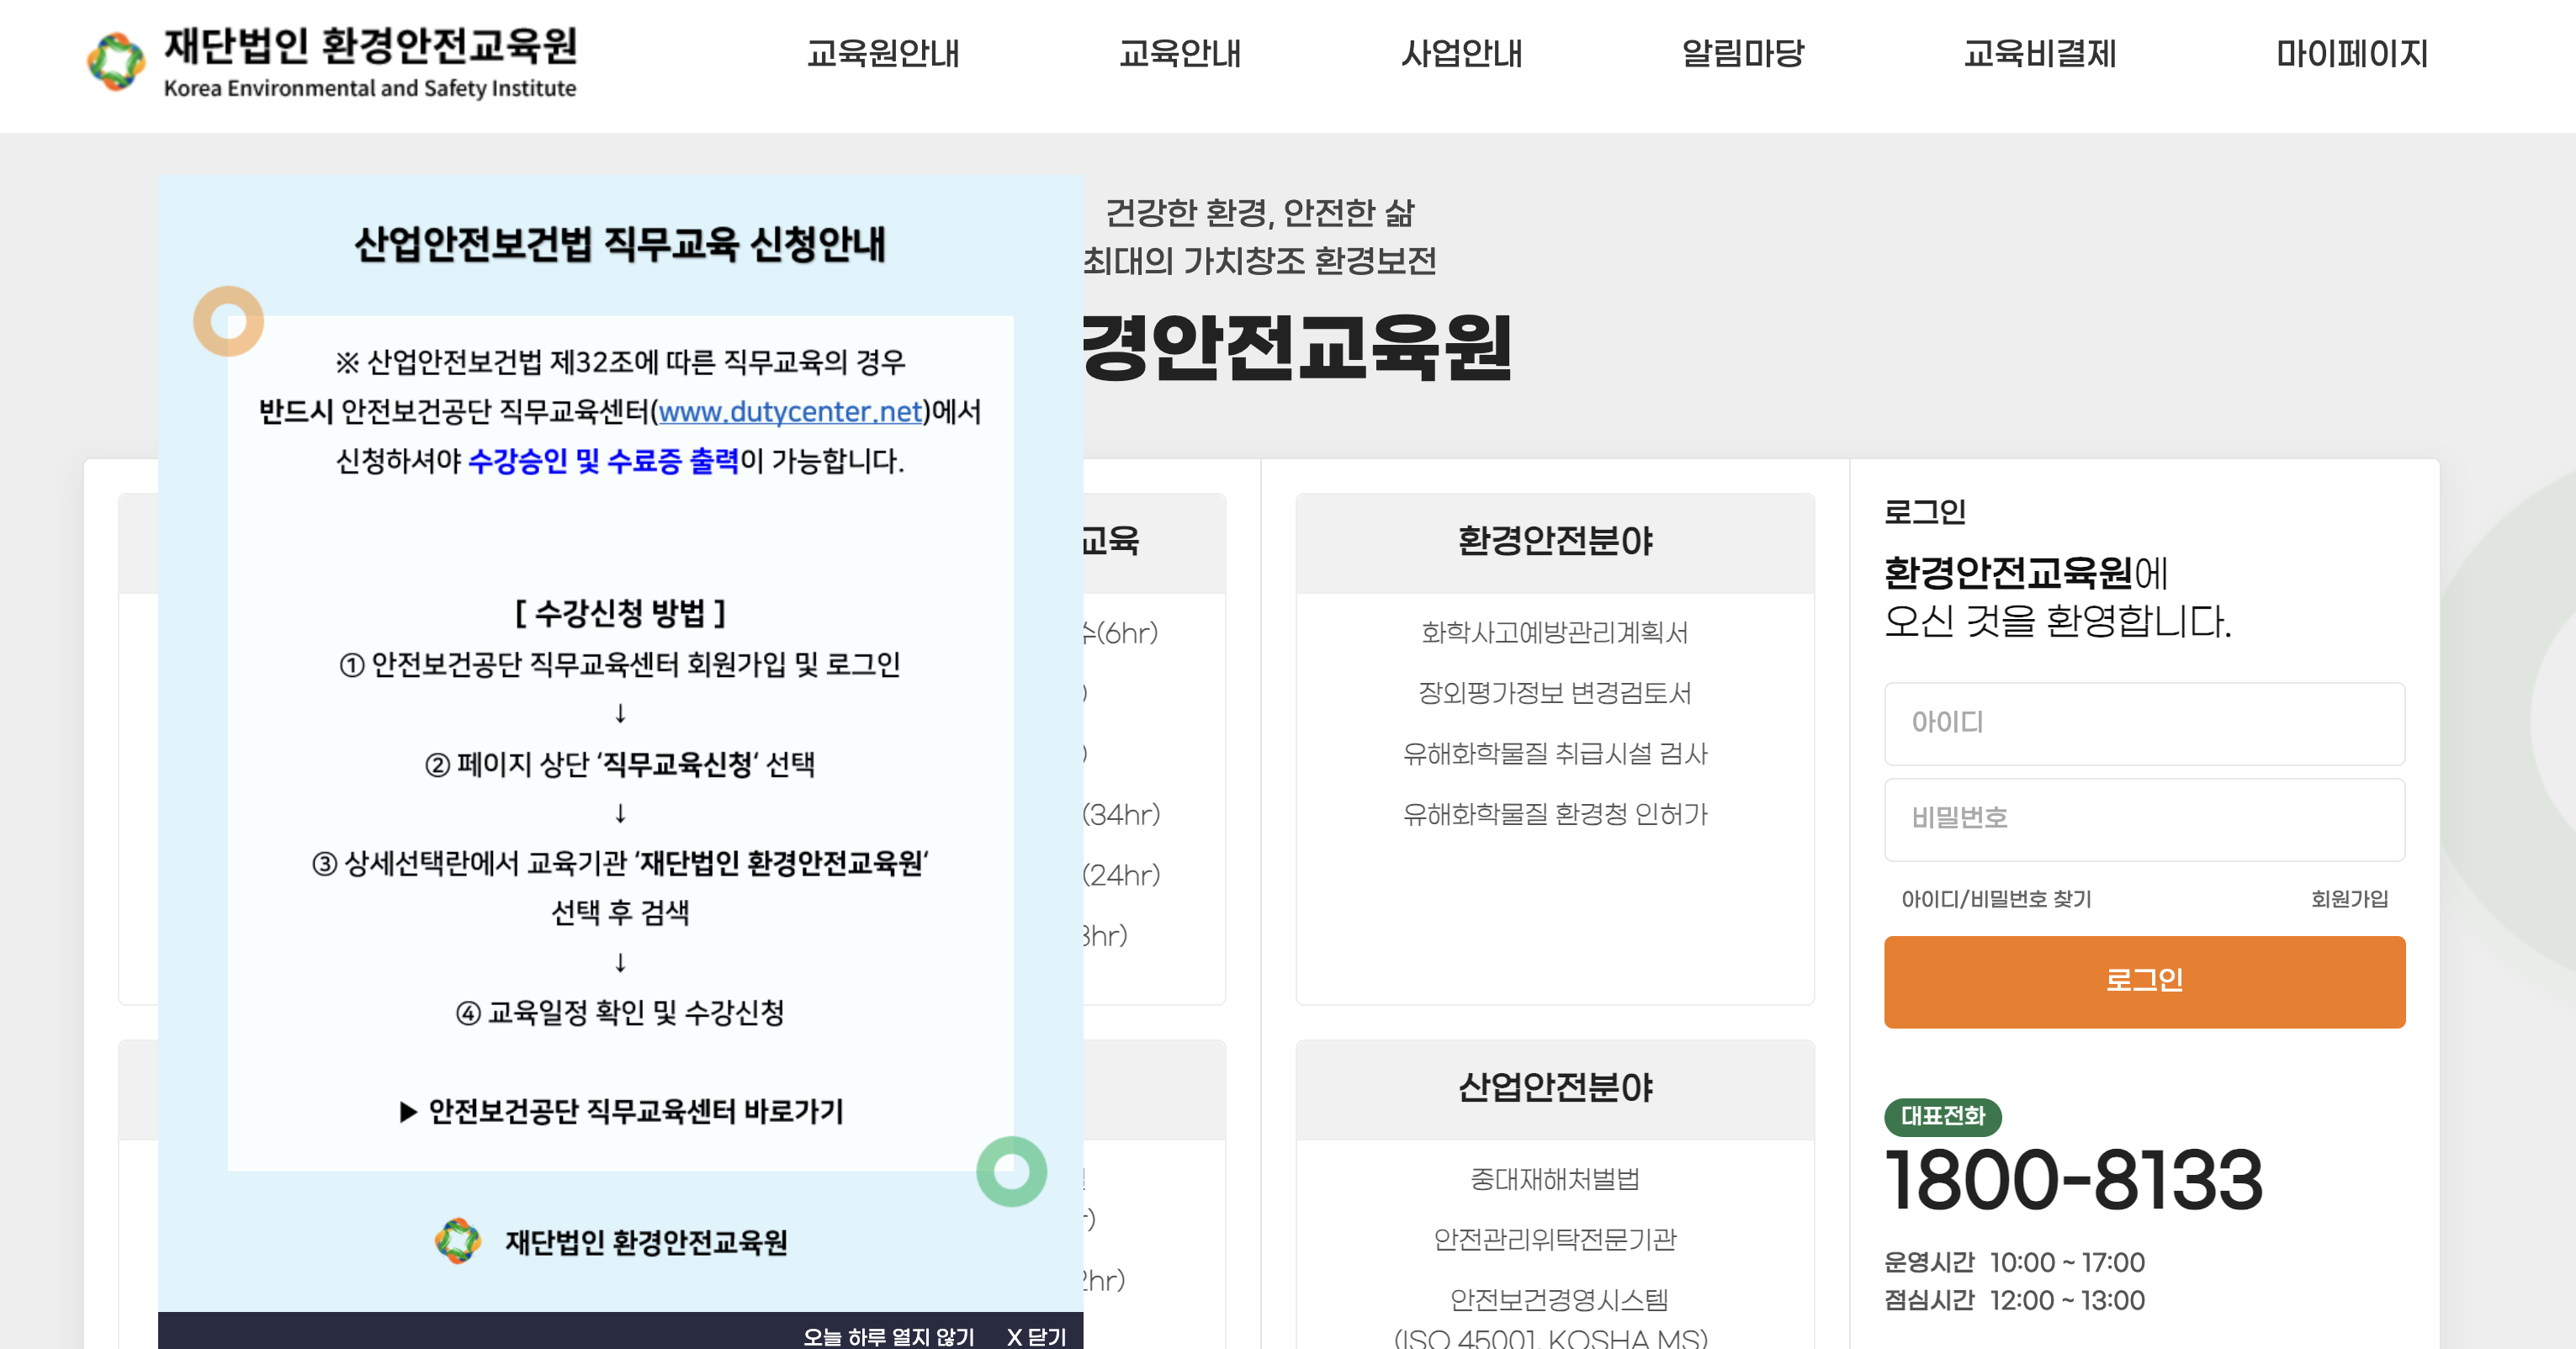Click the 비밀번호 input field
Screen dimensions: 2576x1349
(2144, 819)
